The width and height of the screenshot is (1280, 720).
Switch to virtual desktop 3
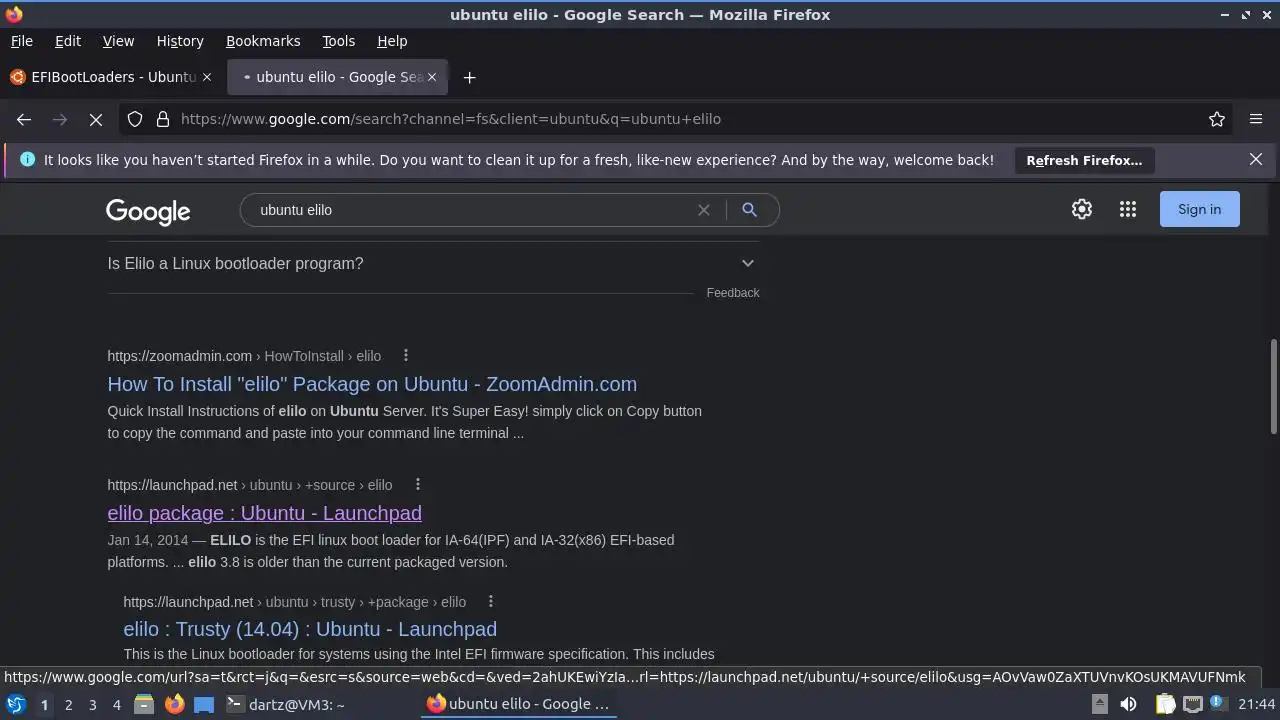92,704
